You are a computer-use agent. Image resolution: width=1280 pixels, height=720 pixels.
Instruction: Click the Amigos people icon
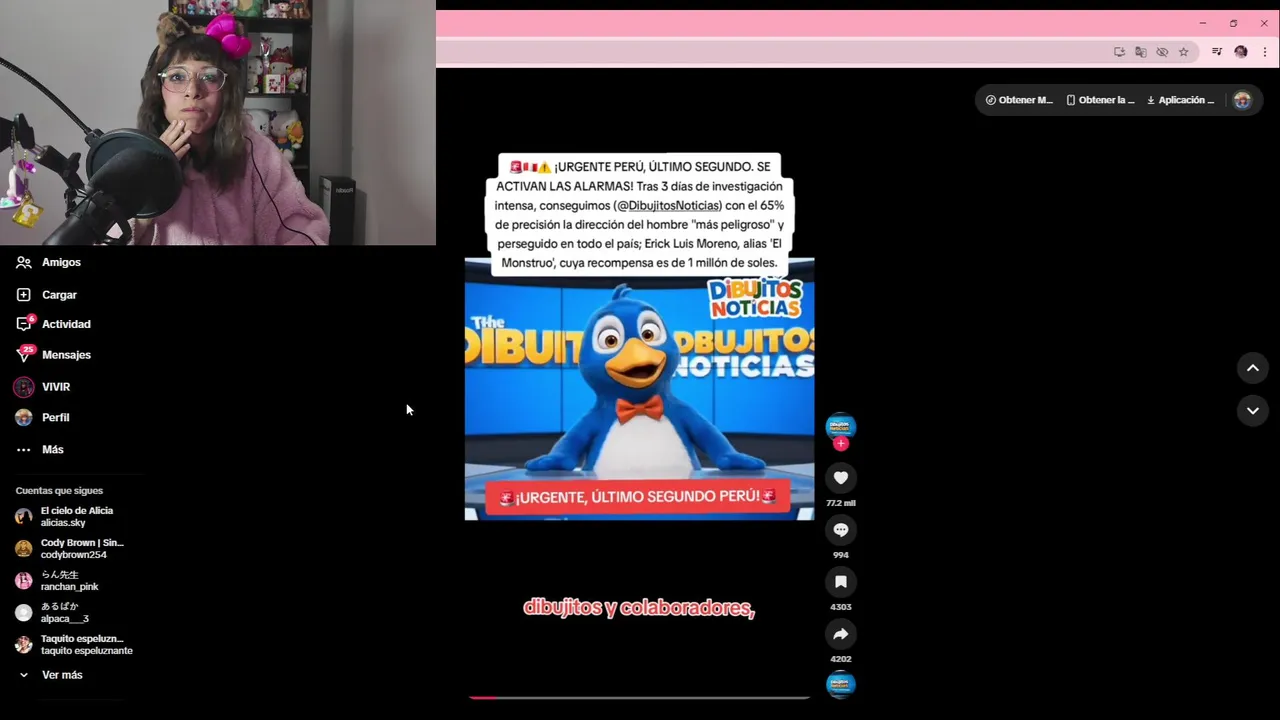[23, 262]
